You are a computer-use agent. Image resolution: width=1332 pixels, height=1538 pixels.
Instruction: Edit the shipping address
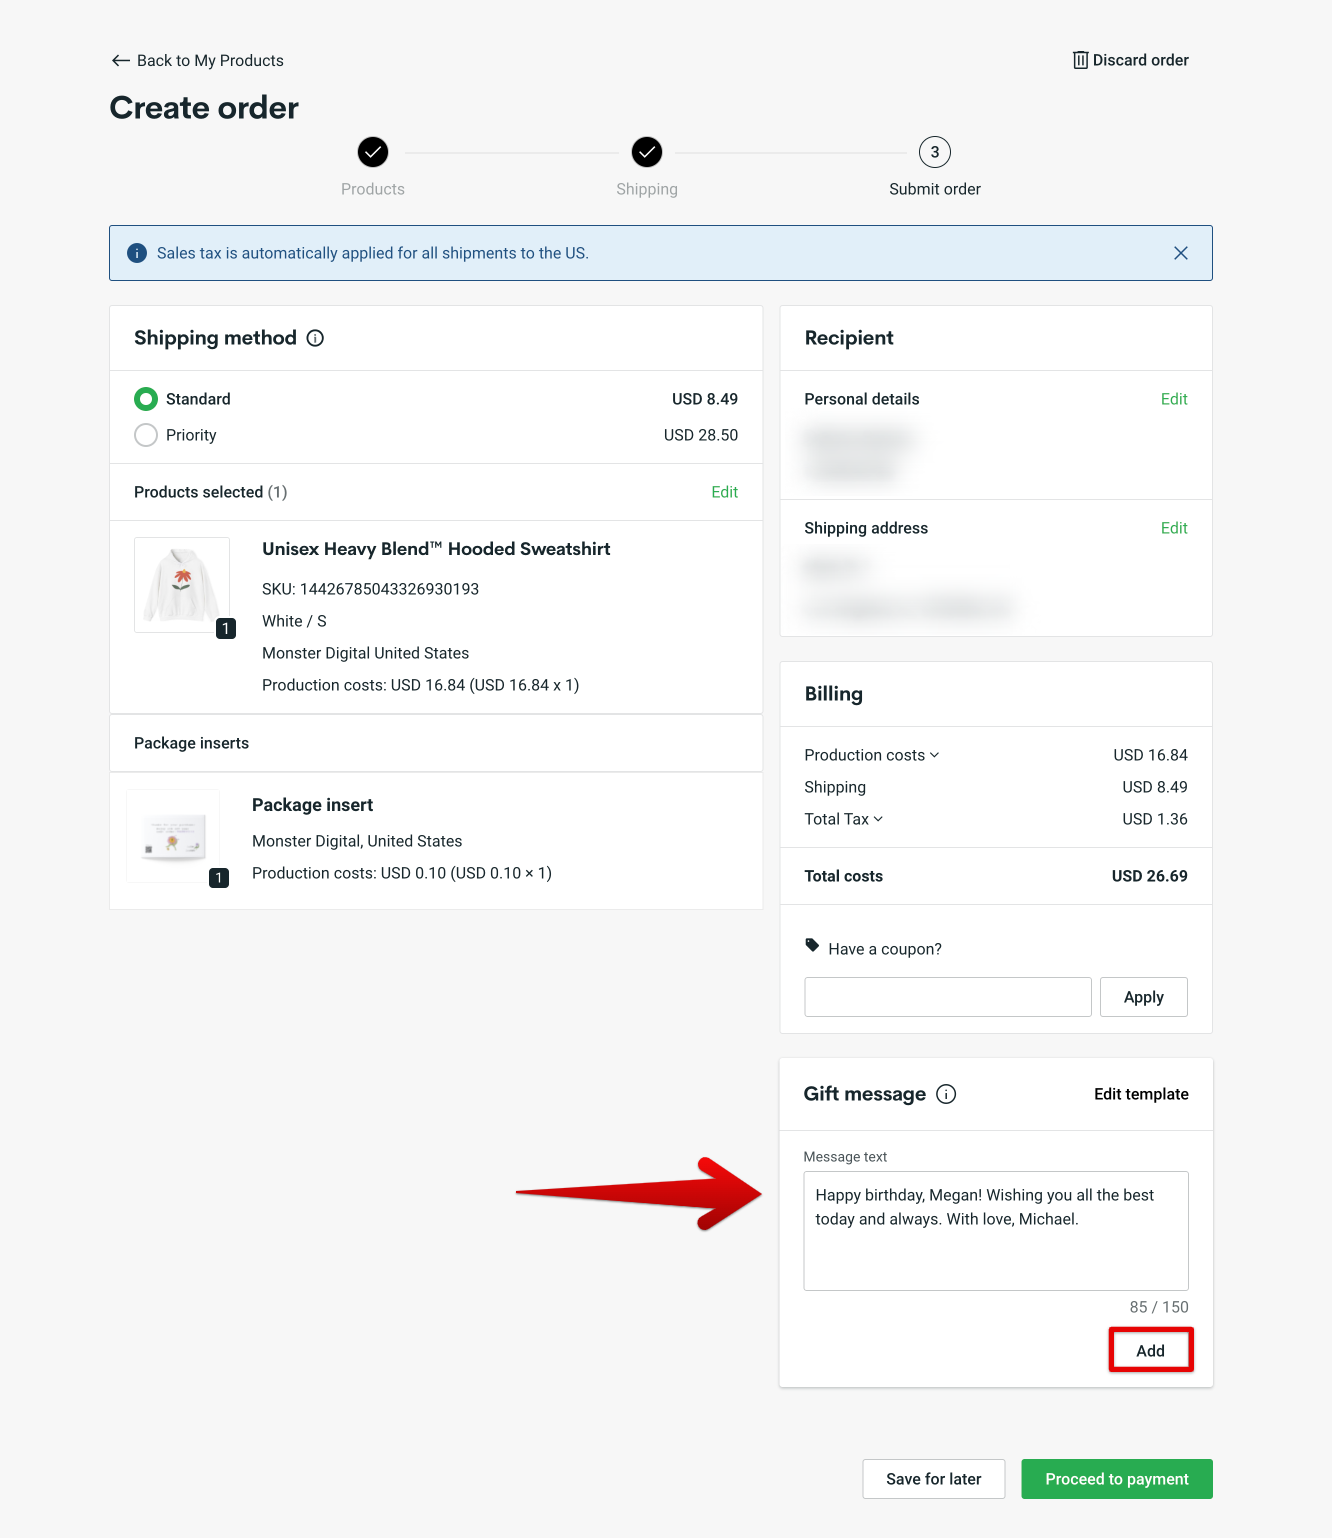(1174, 528)
